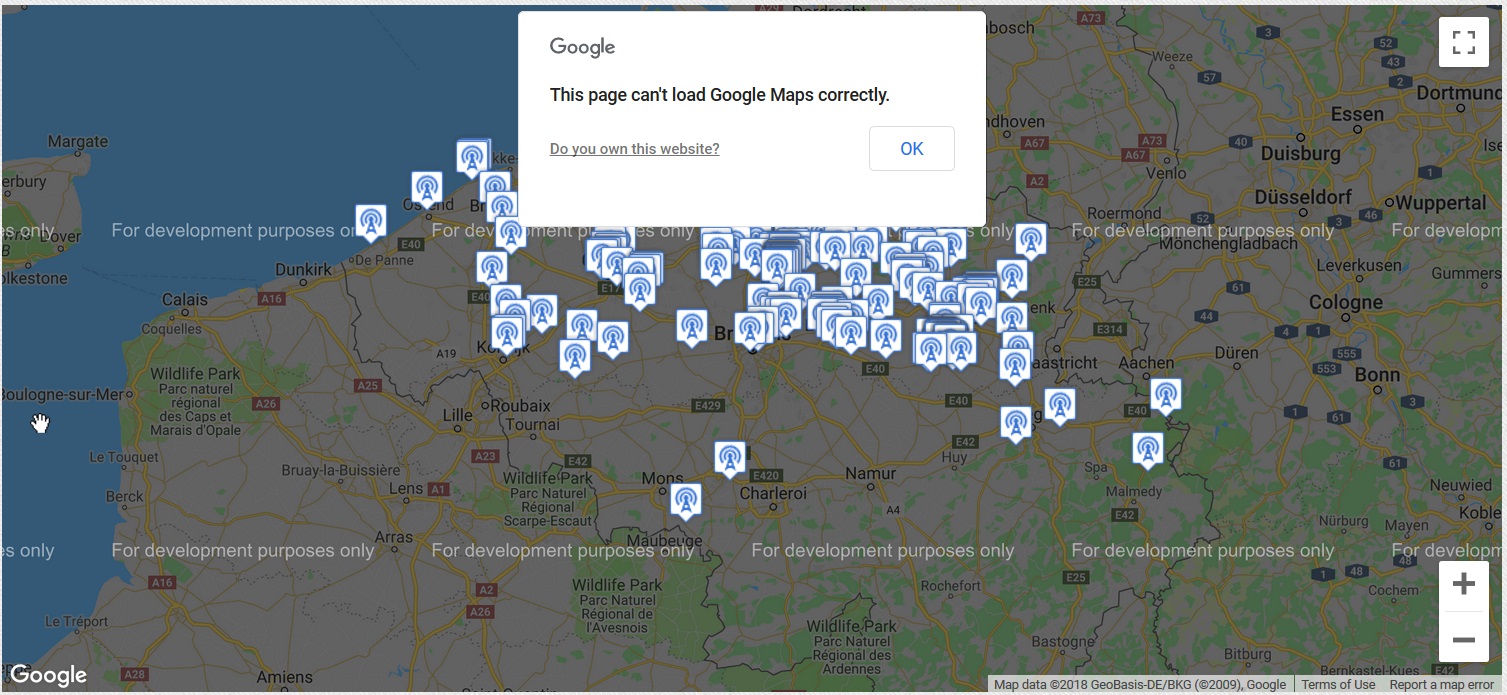
Task: Click the OK button in the dialog
Action: click(911, 149)
